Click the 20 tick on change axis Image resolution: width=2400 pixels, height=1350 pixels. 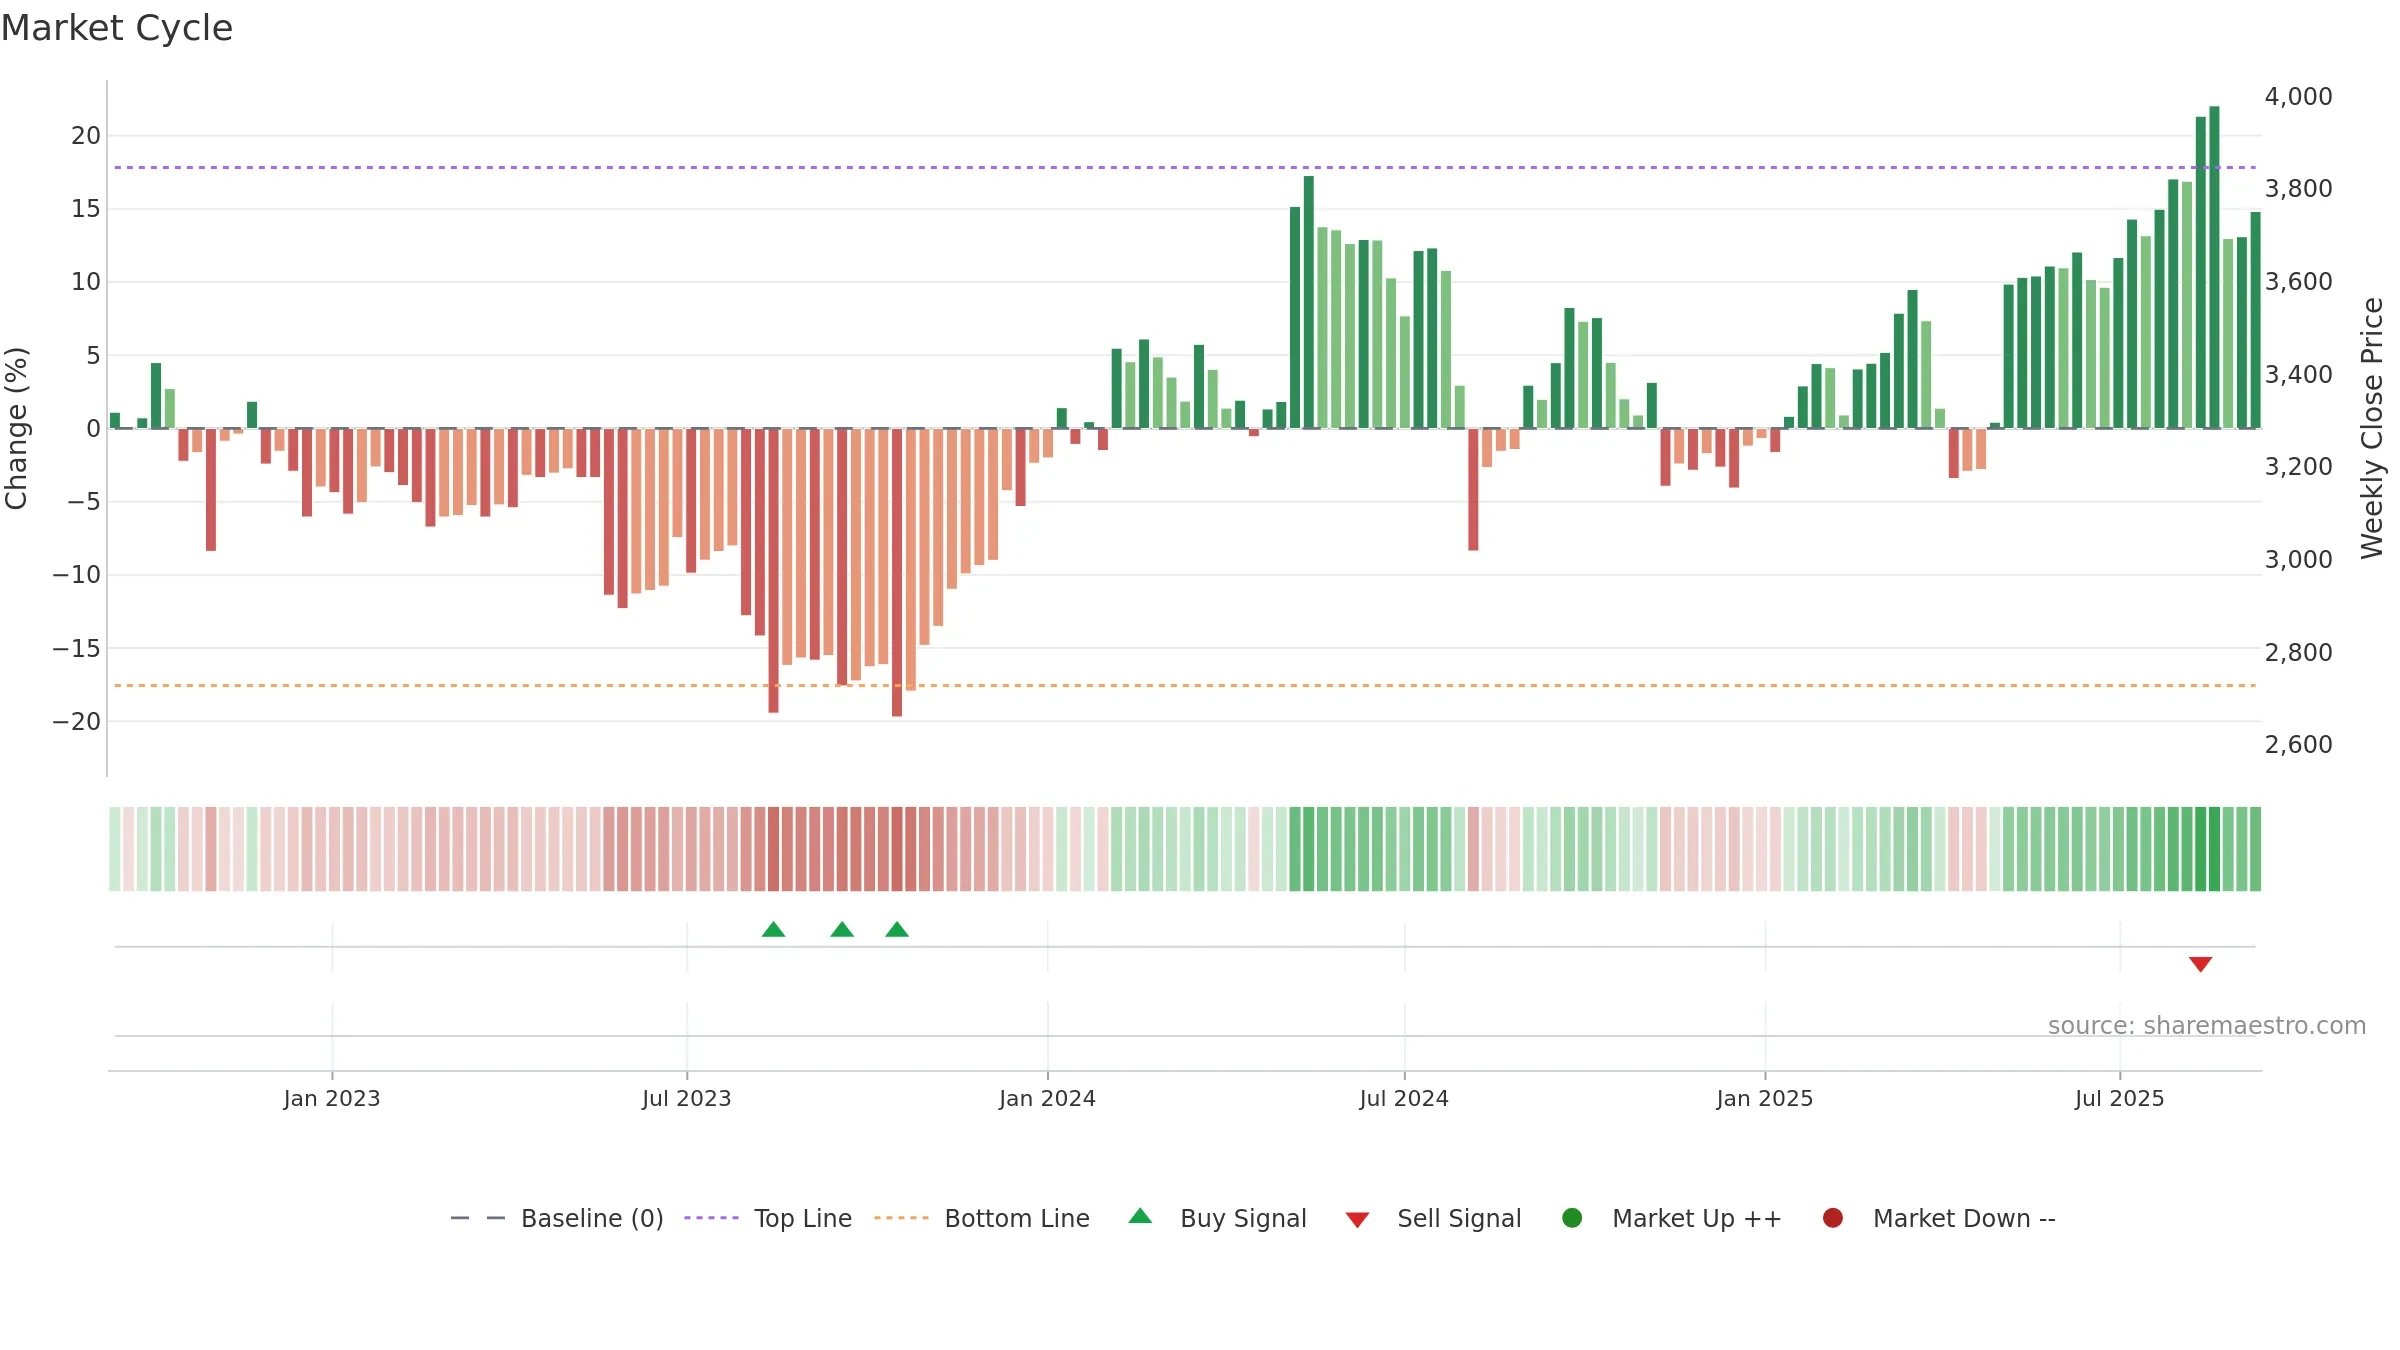click(x=86, y=135)
